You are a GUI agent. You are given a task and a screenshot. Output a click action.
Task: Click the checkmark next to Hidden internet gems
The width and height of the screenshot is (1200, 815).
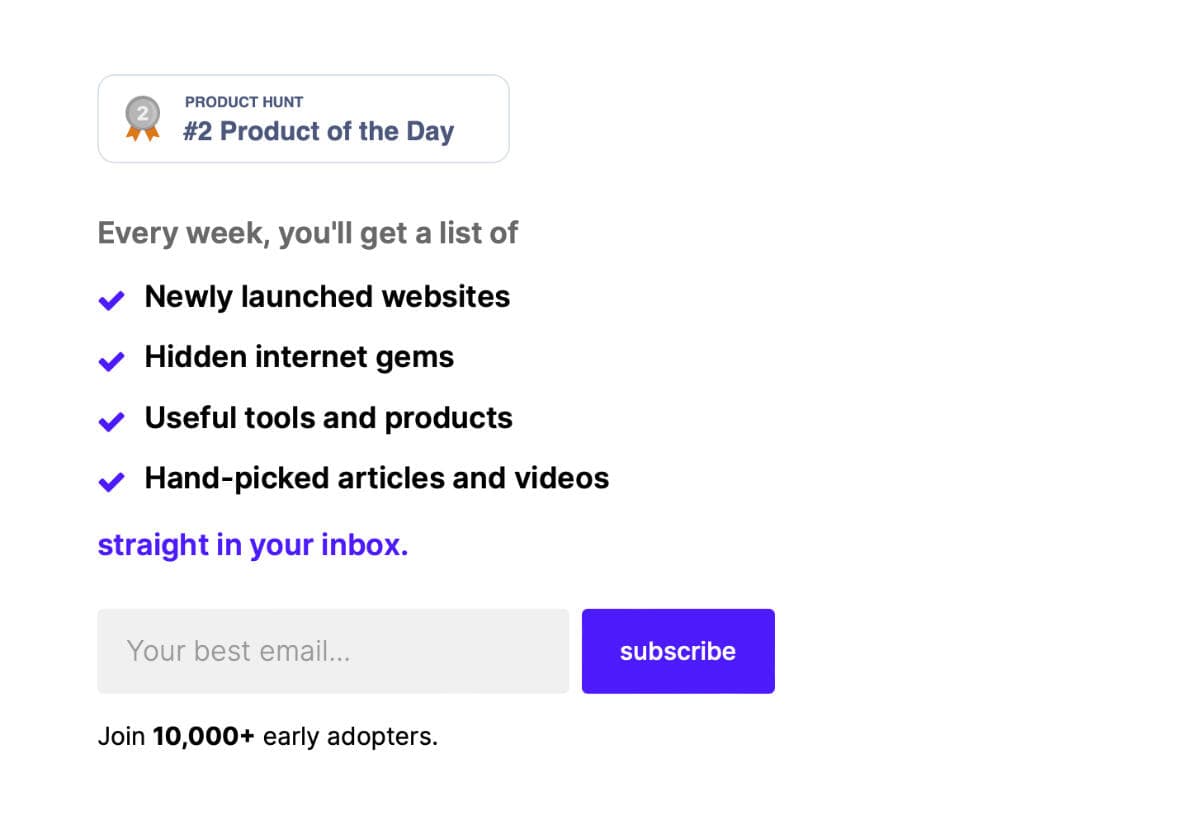(111, 361)
